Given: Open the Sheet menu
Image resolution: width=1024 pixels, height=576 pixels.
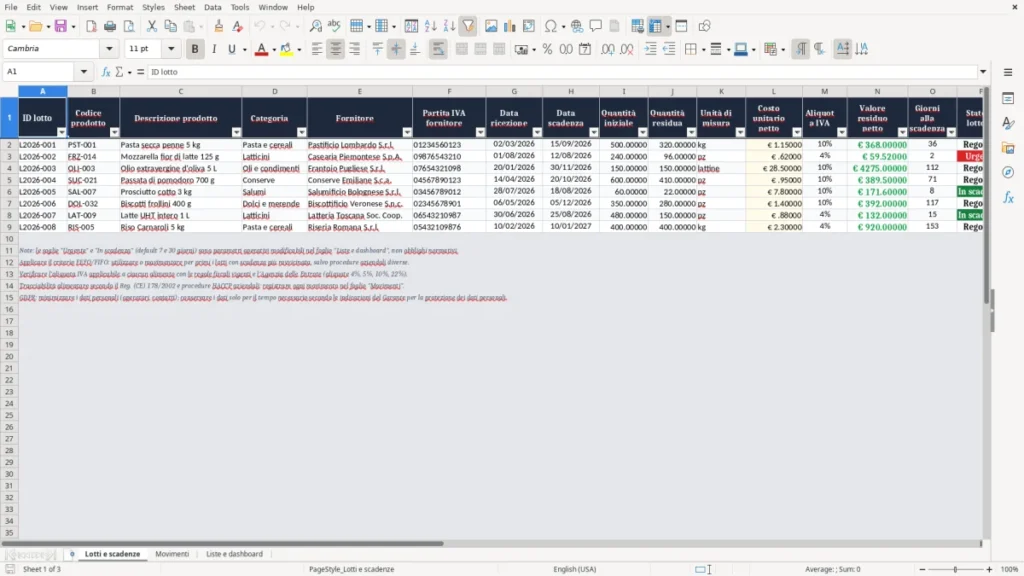Looking at the screenshot, I should [x=184, y=7].
